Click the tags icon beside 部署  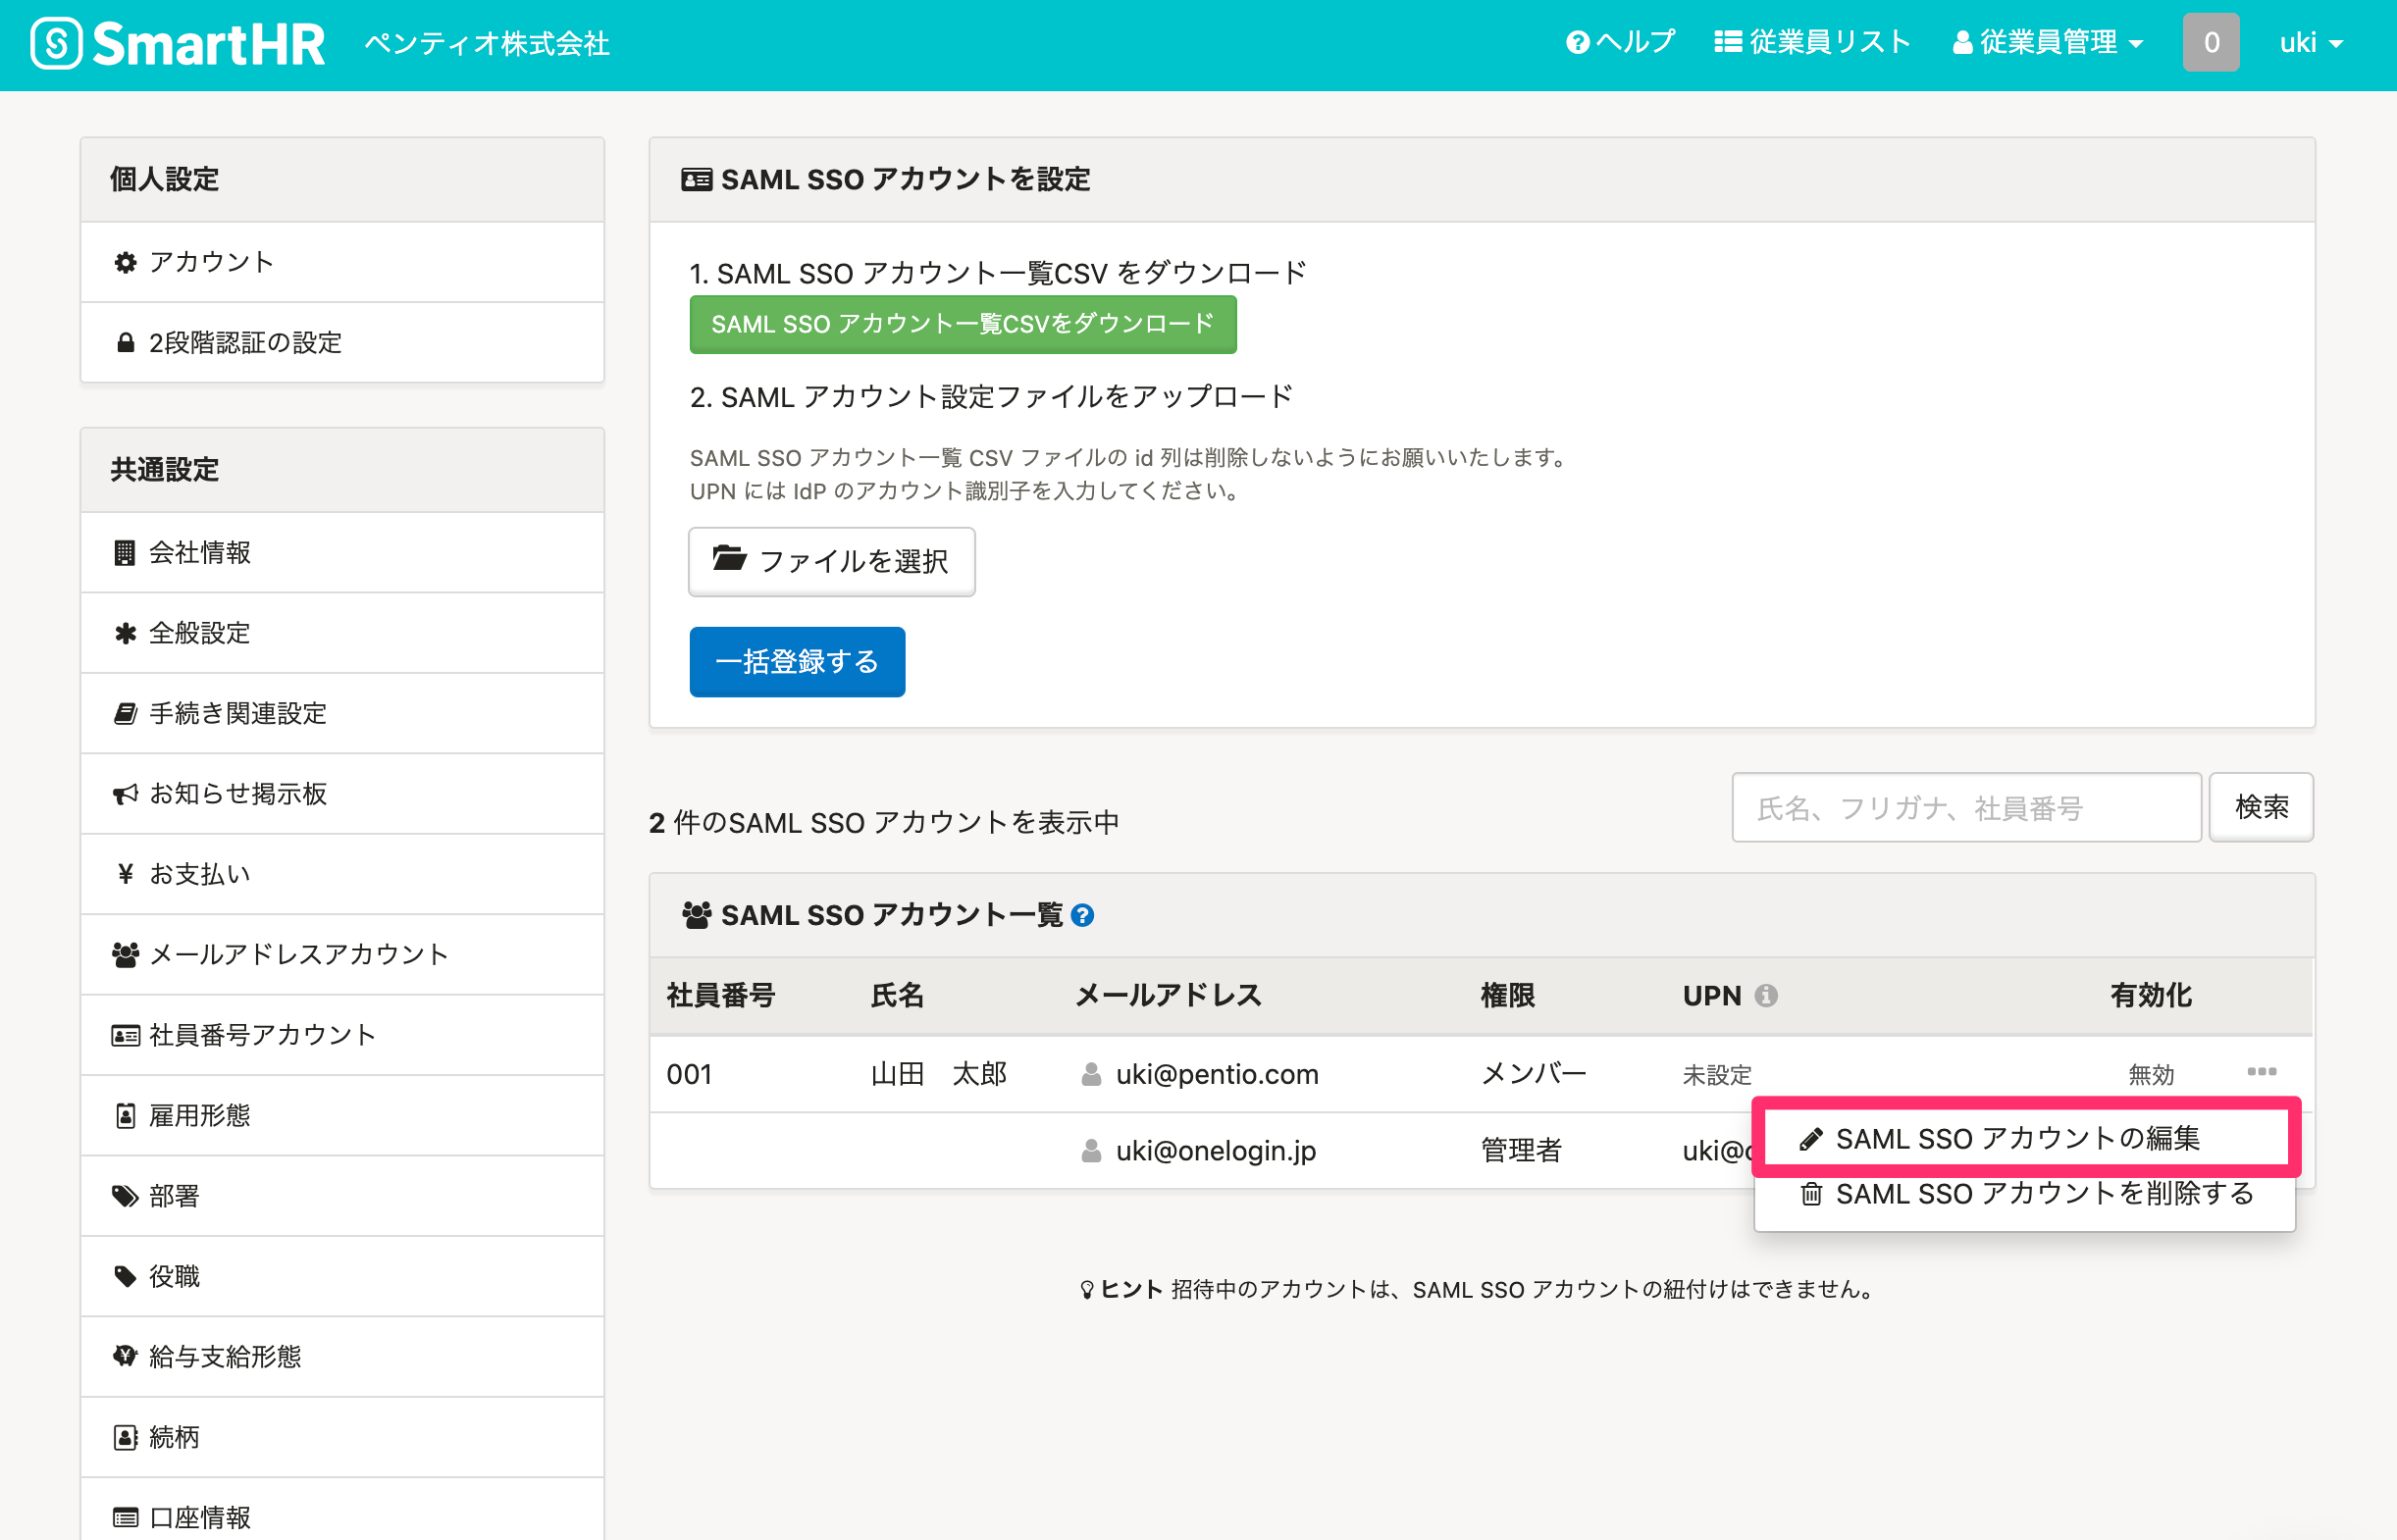(125, 1196)
